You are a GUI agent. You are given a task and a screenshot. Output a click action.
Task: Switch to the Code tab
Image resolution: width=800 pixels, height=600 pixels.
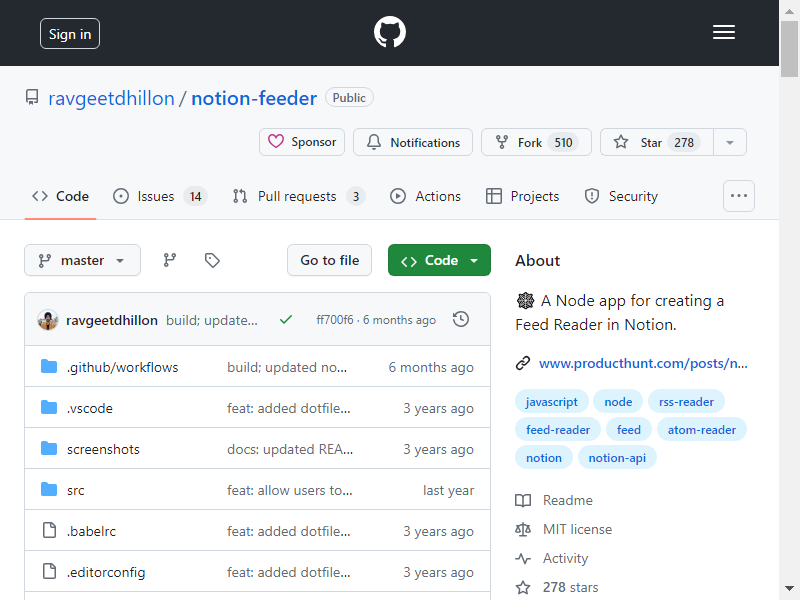tap(60, 196)
